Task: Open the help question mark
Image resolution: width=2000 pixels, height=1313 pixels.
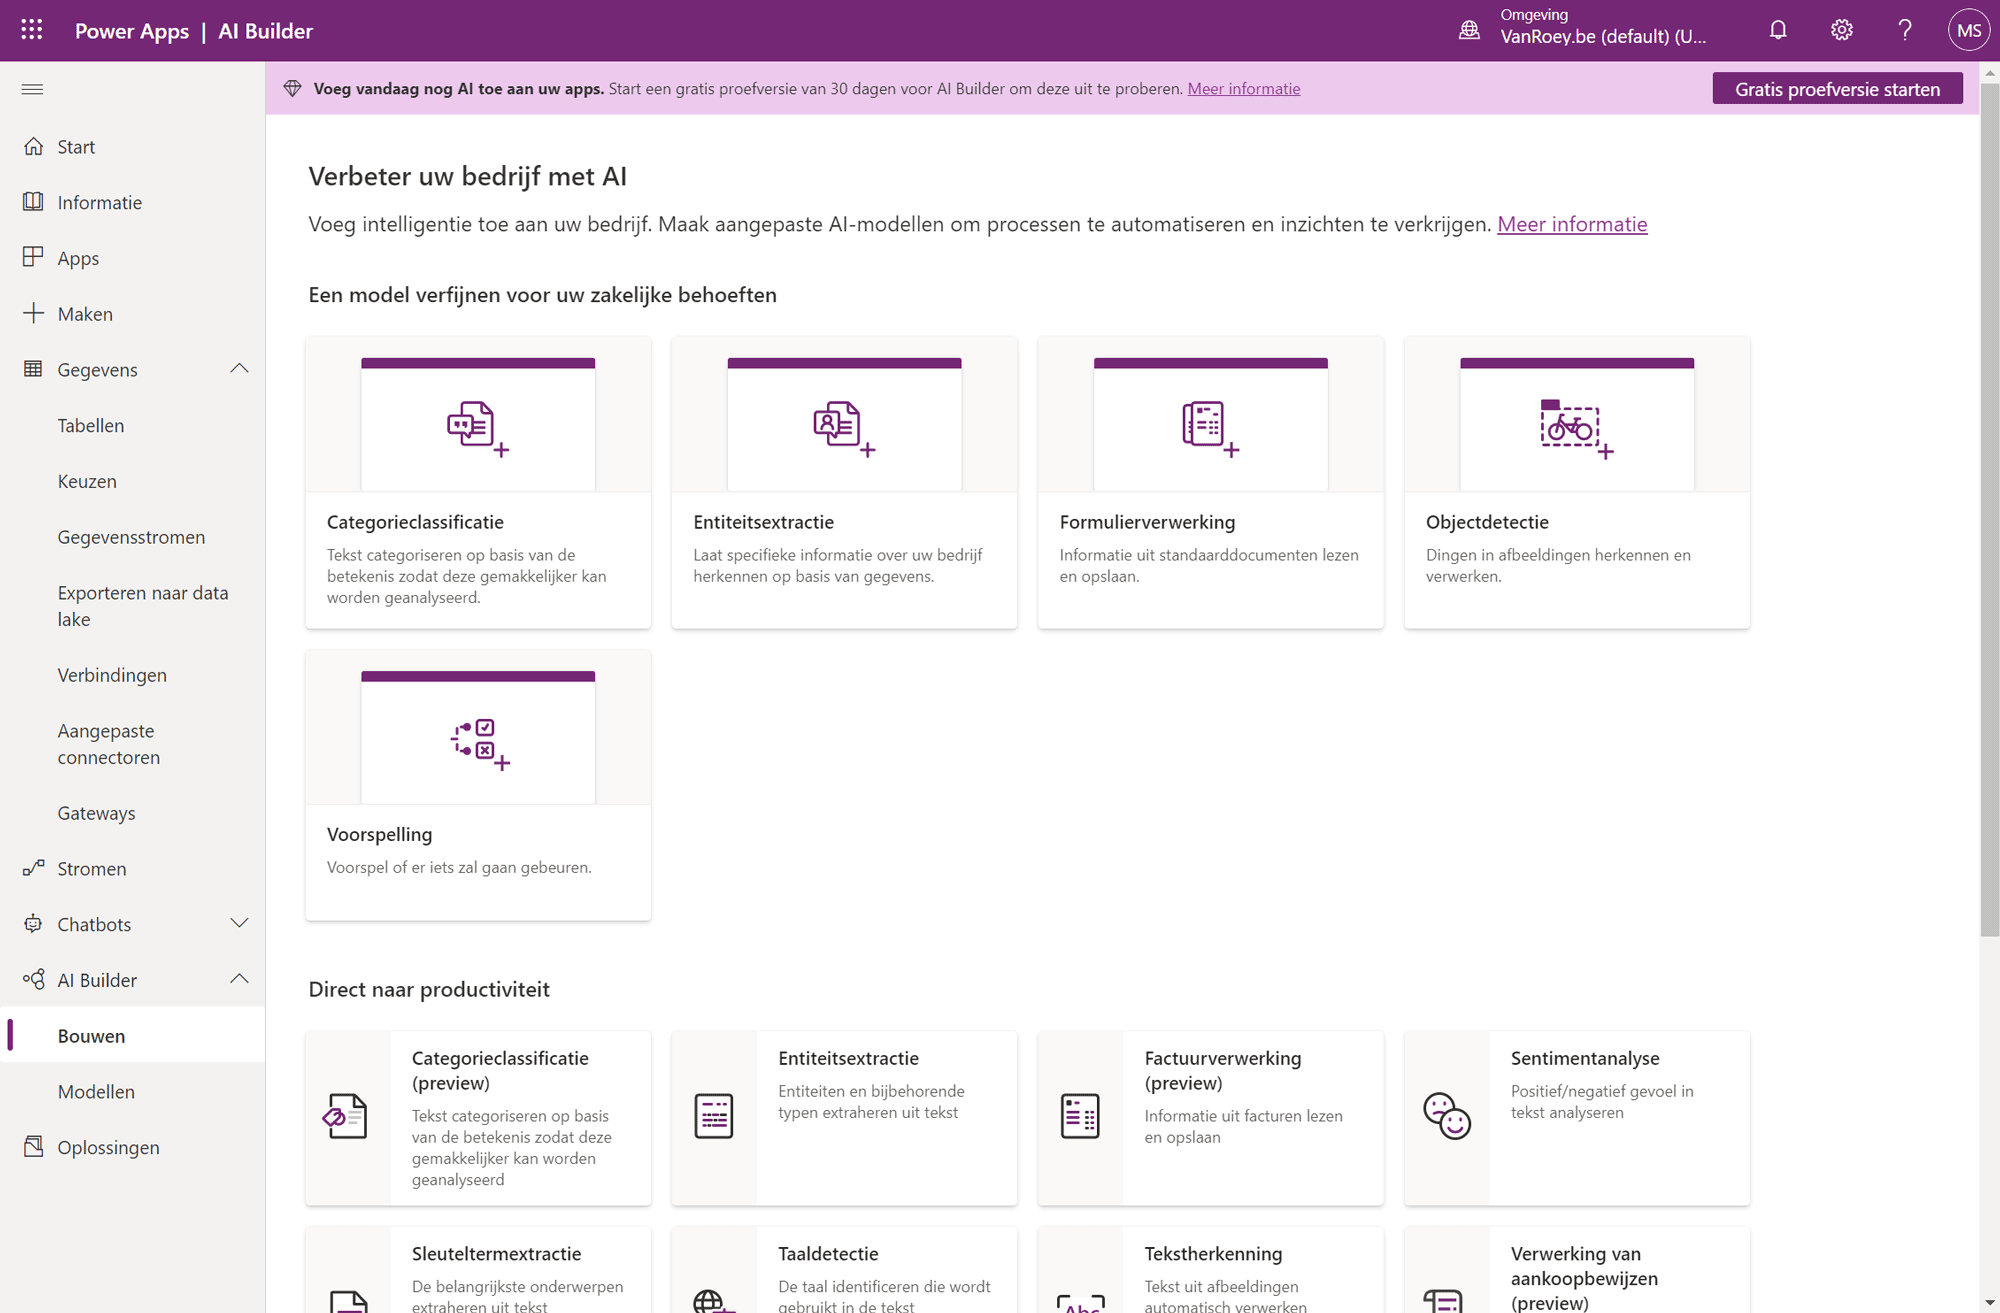Action: 1905,30
